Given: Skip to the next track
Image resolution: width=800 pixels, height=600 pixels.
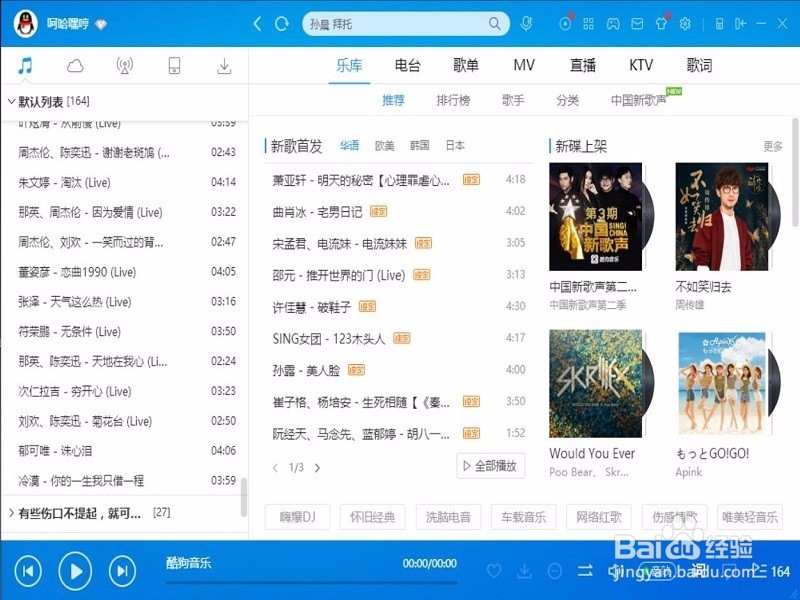Looking at the screenshot, I should click(x=122, y=571).
